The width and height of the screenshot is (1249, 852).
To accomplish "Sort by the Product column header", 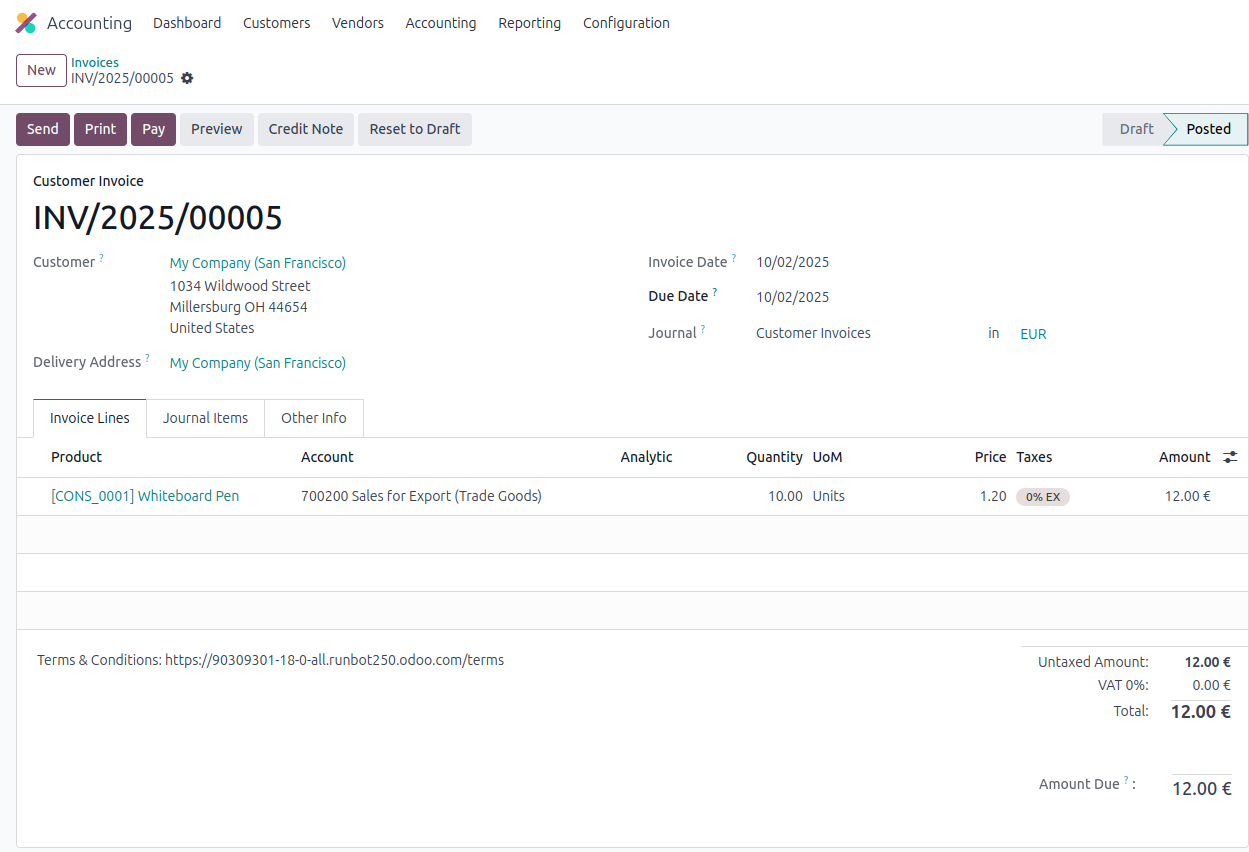I will [77, 457].
